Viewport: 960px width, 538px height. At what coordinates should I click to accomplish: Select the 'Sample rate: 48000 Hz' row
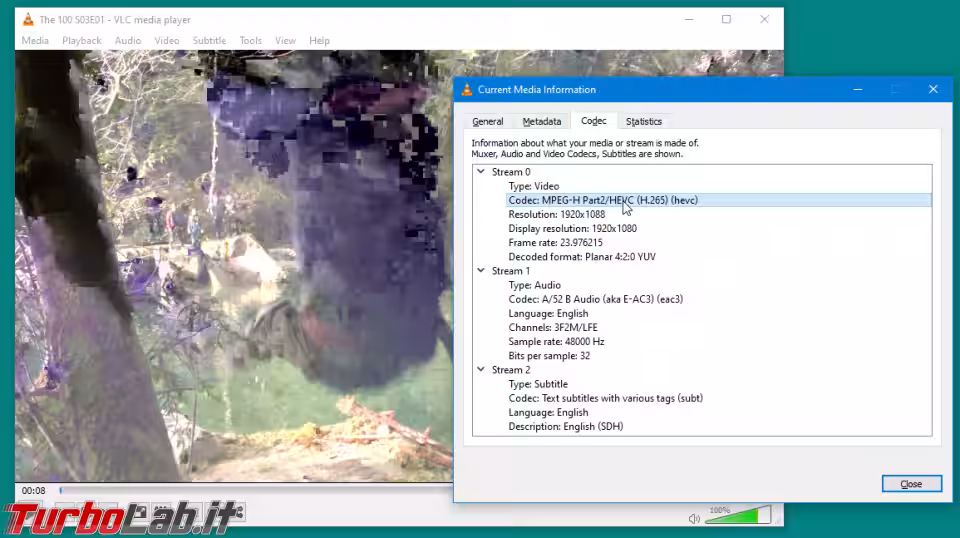click(556, 342)
